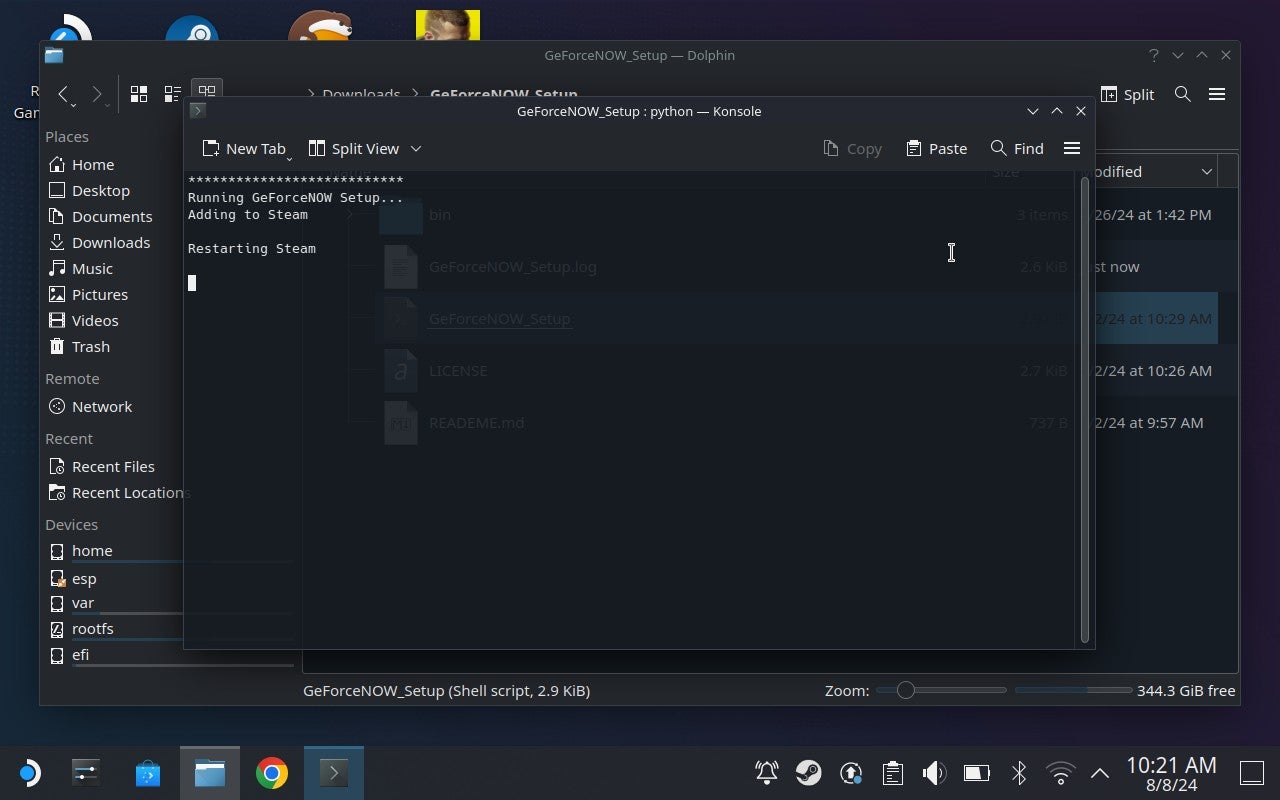Adjust the zoom slider in Dolphin's status bar
Screen dimensions: 1280x800
coord(905,690)
